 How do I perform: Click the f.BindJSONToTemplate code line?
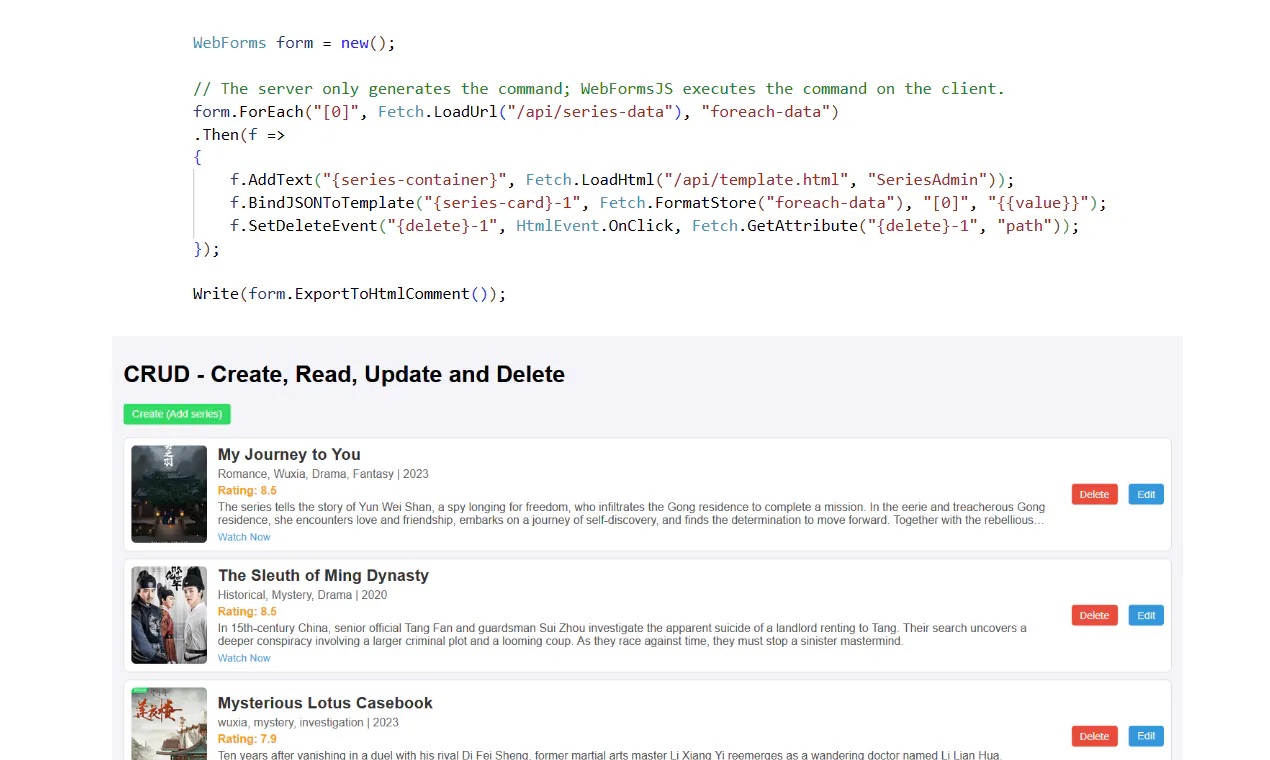coord(668,203)
